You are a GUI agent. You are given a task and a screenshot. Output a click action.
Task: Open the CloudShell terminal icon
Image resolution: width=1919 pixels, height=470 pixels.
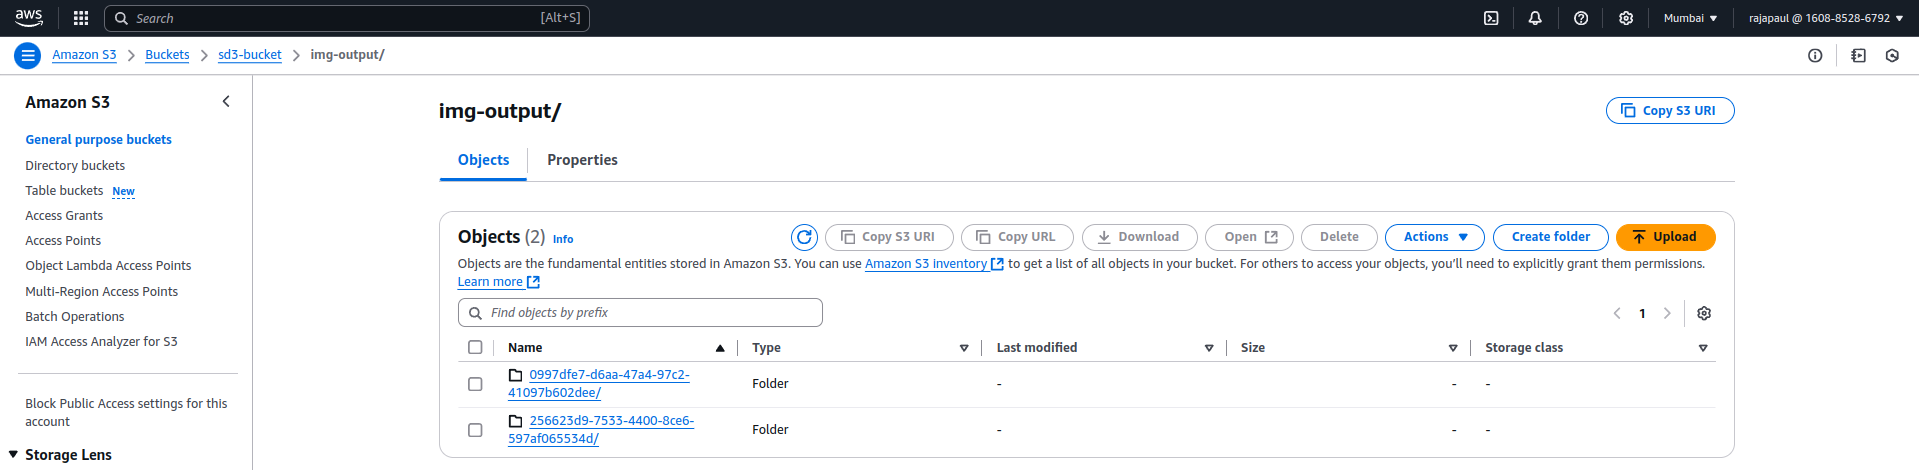point(1491,18)
